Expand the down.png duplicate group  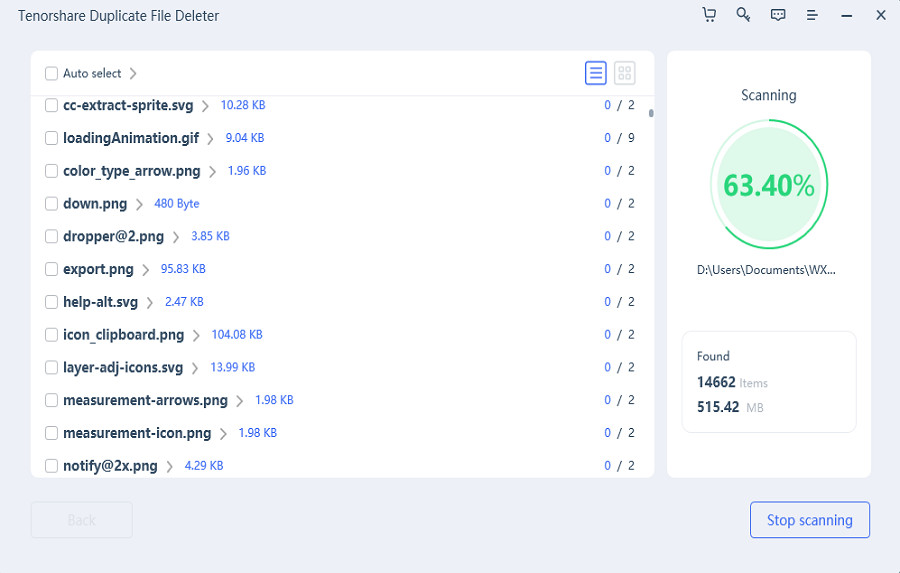tap(139, 204)
